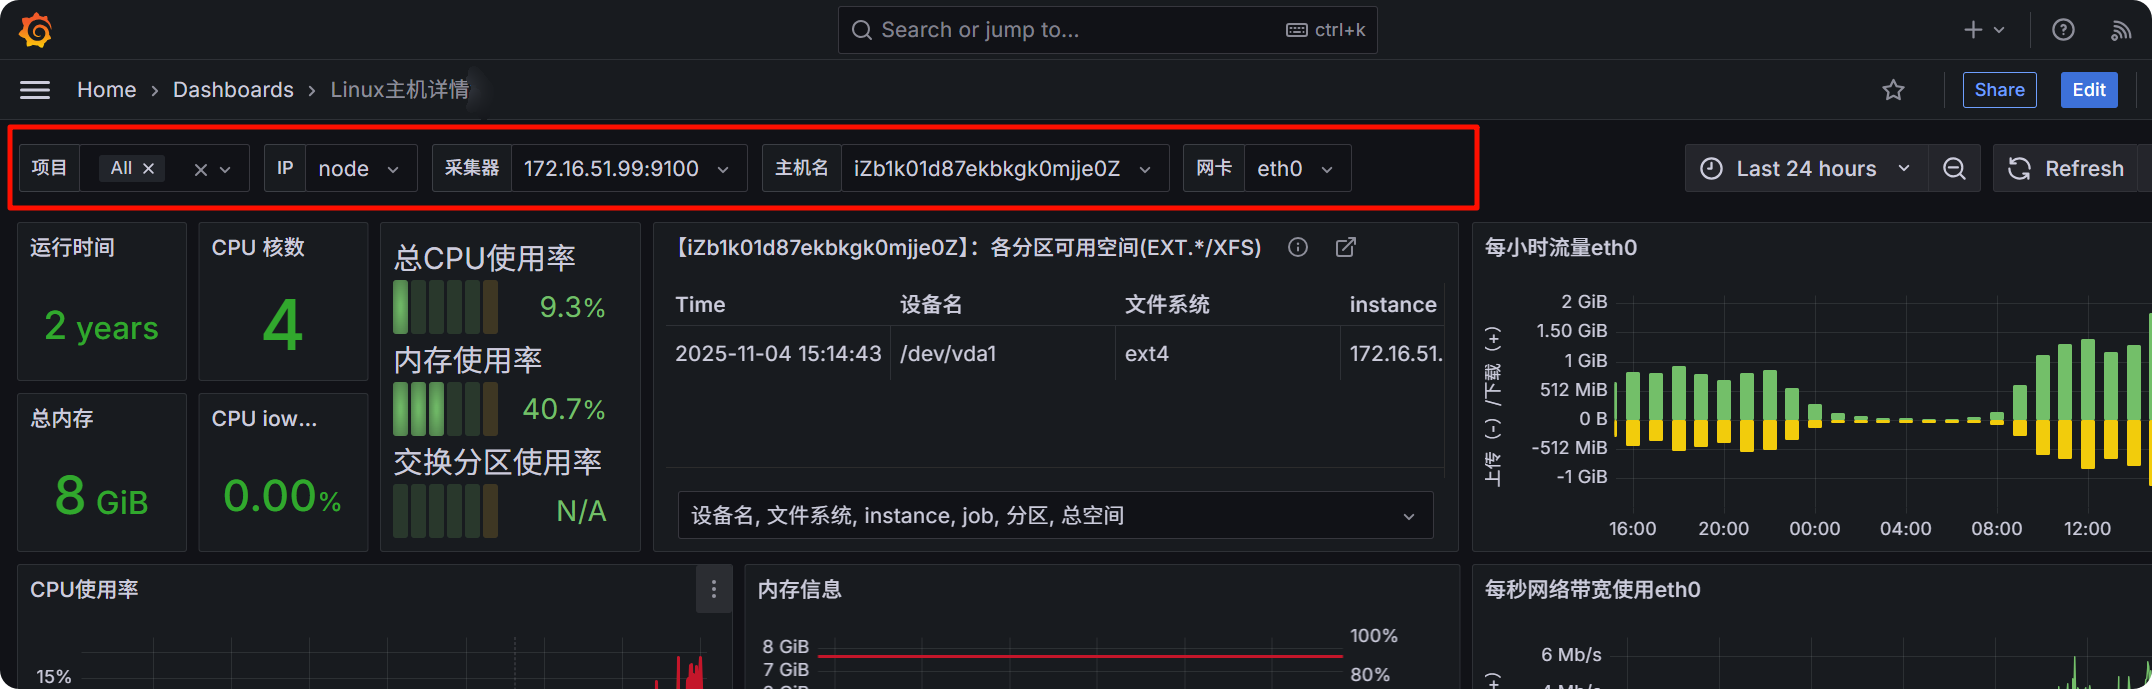Click the 运行时间 panel title
This screenshot has width=2152, height=689.
(72, 247)
